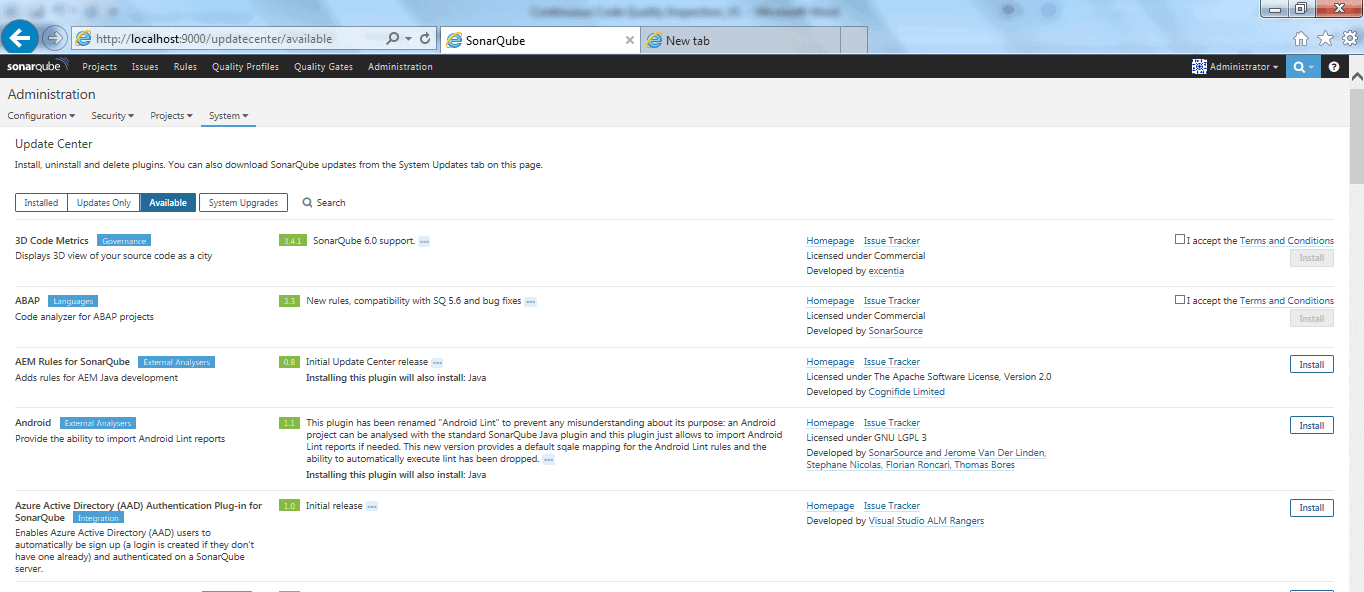Open address bar search dropdown arrow
This screenshot has width=1364, height=592.
409,39
